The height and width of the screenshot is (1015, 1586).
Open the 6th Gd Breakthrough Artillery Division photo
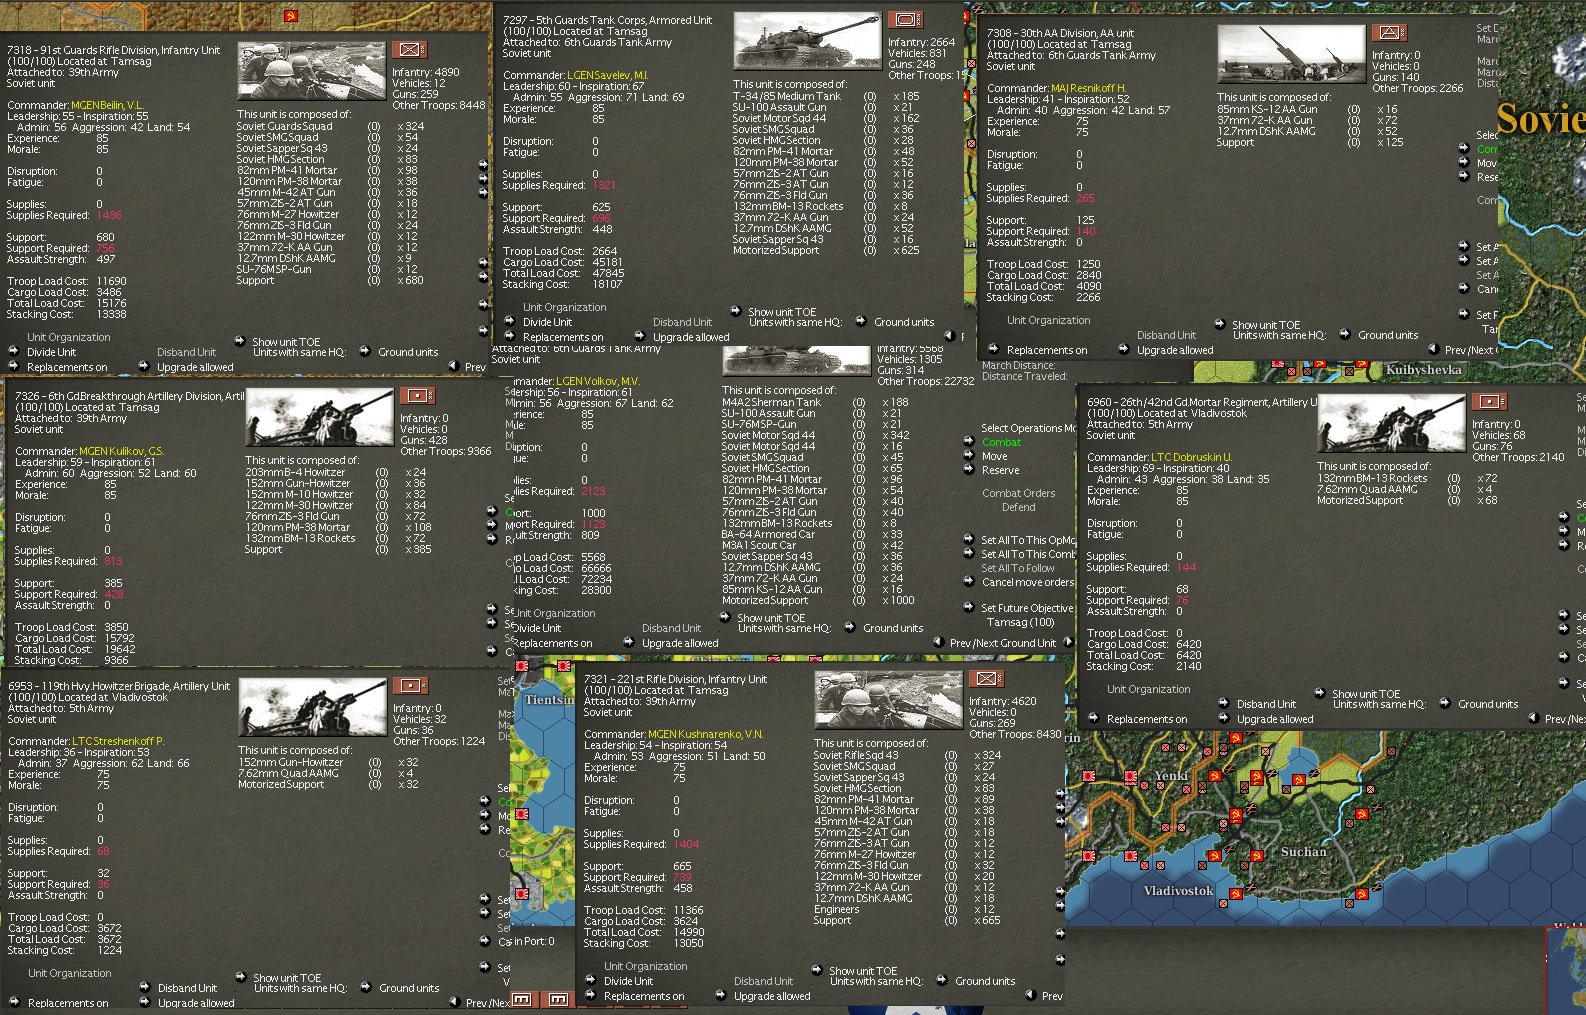[320, 417]
